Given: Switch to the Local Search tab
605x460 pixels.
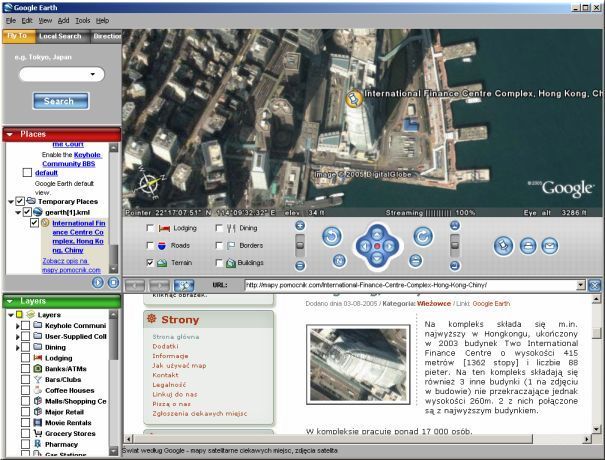Looking at the screenshot, I should 61,36.
